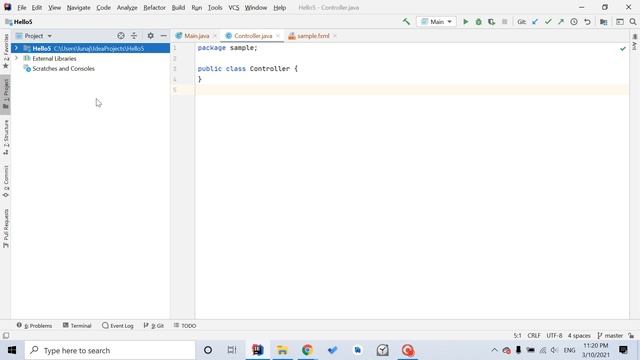Open the File menu

tap(22, 8)
